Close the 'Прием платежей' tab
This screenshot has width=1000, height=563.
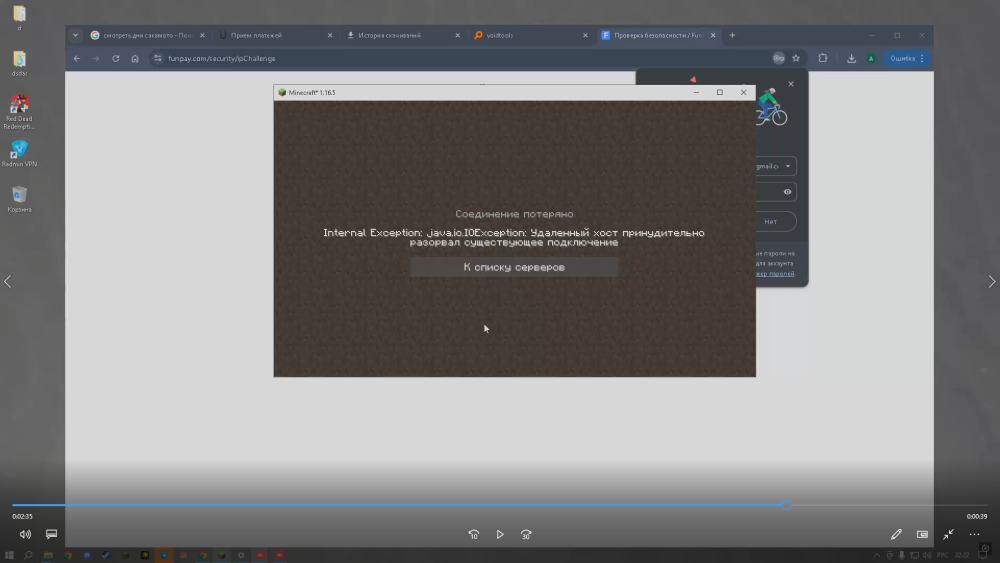coord(330,35)
